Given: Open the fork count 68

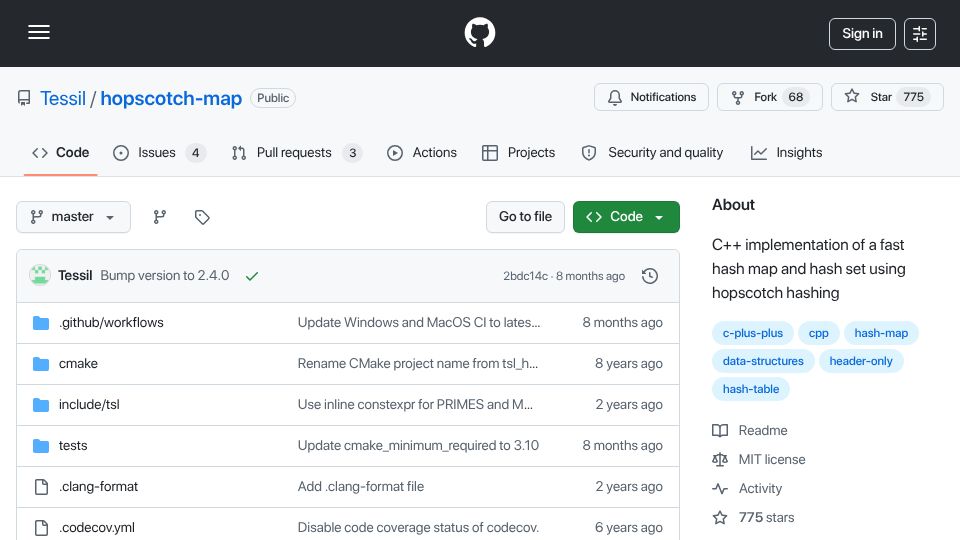Looking at the screenshot, I should 795,97.
